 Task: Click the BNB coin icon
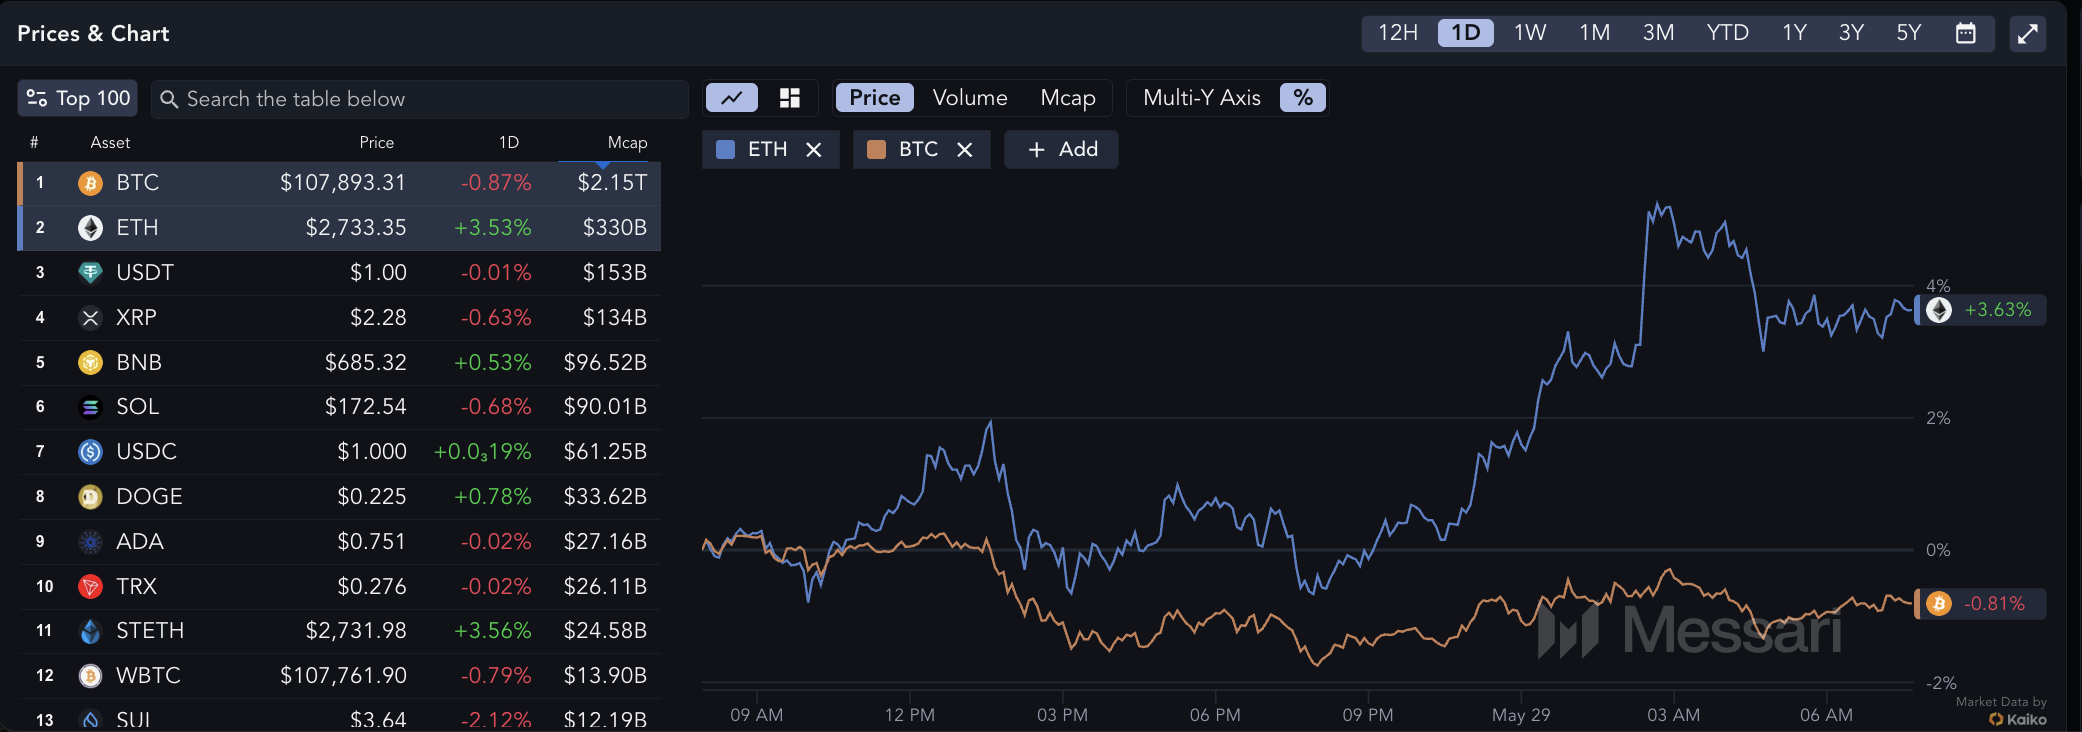(x=90, y=362)
